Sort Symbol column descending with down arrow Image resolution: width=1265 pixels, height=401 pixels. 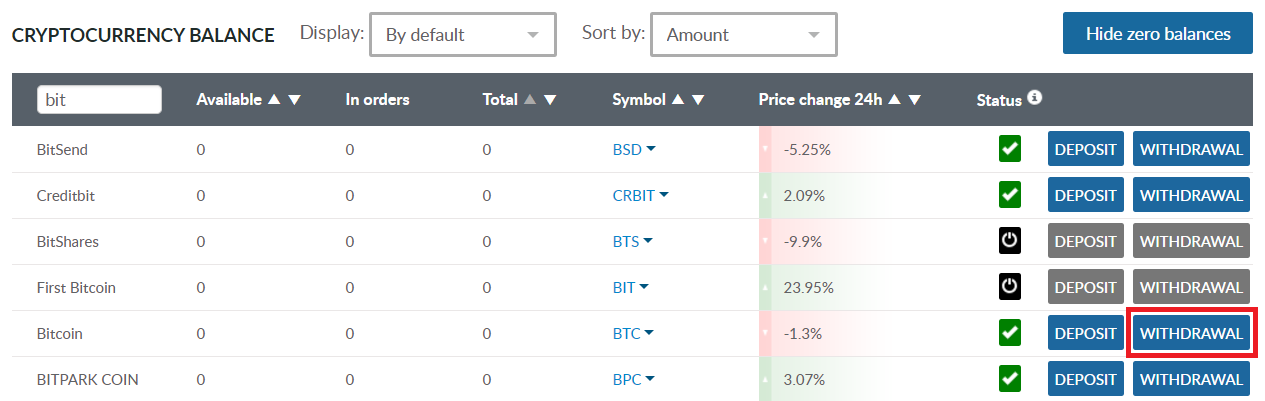(698, 100)
